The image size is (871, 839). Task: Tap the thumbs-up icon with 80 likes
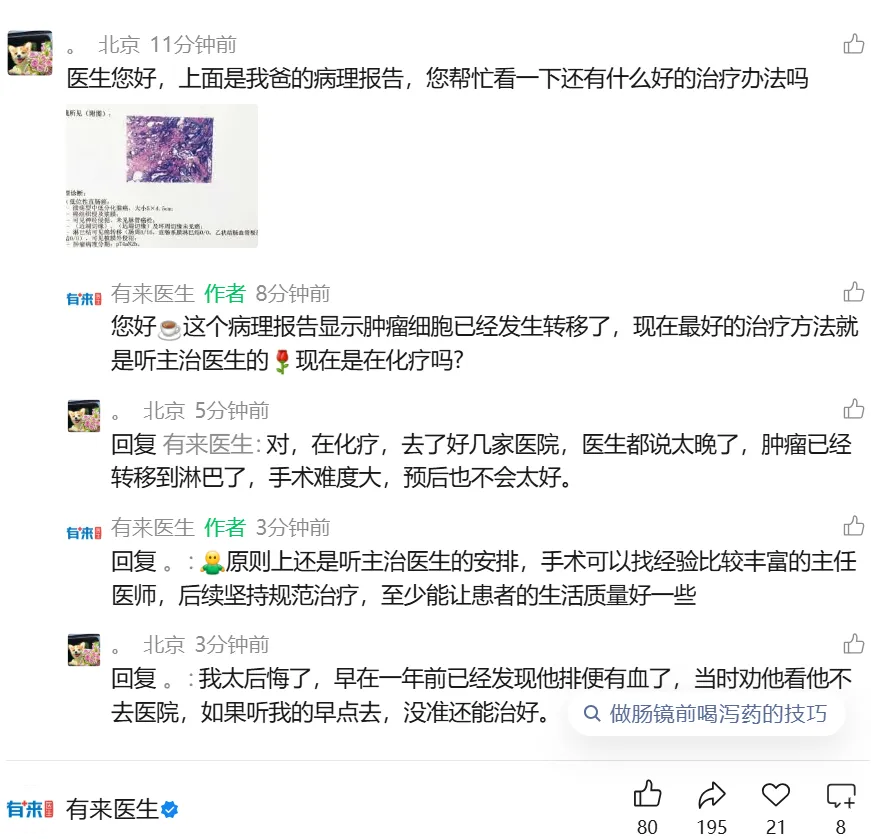(x=647, y=794)
